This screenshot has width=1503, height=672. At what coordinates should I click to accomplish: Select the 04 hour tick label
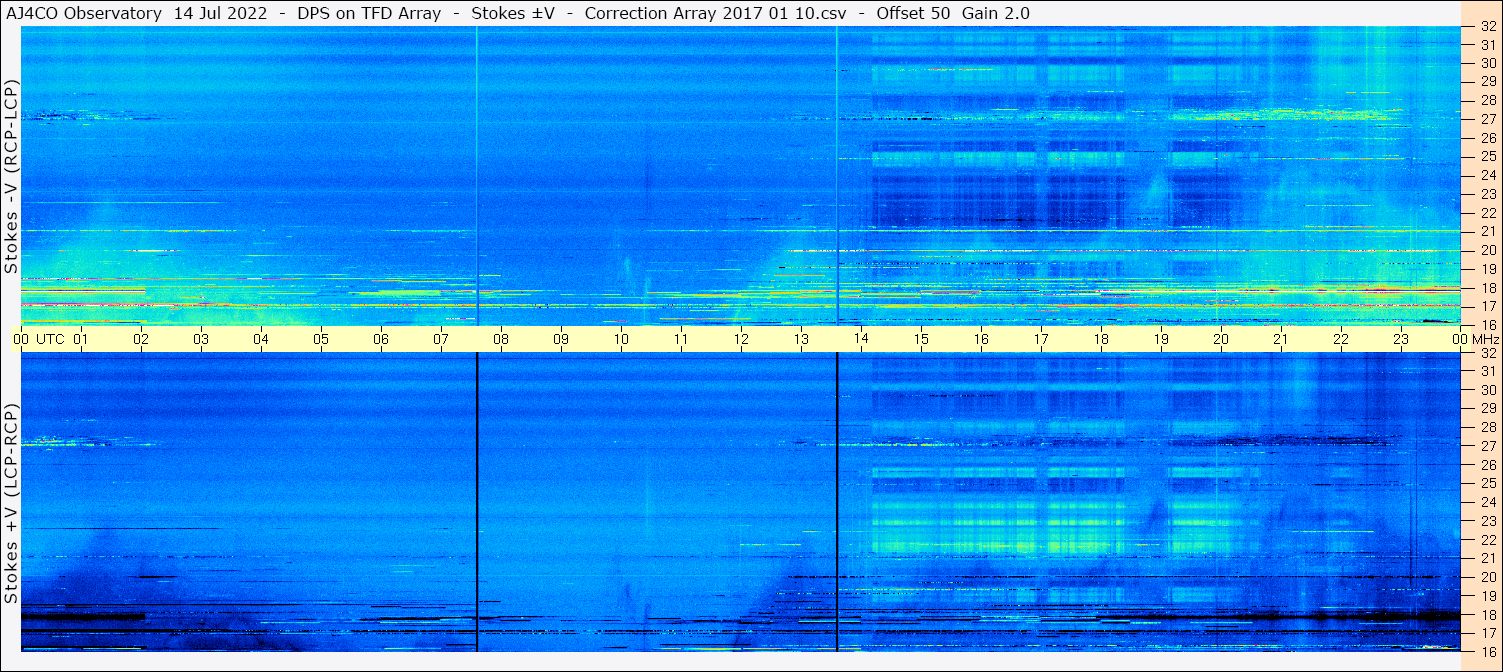261,339
